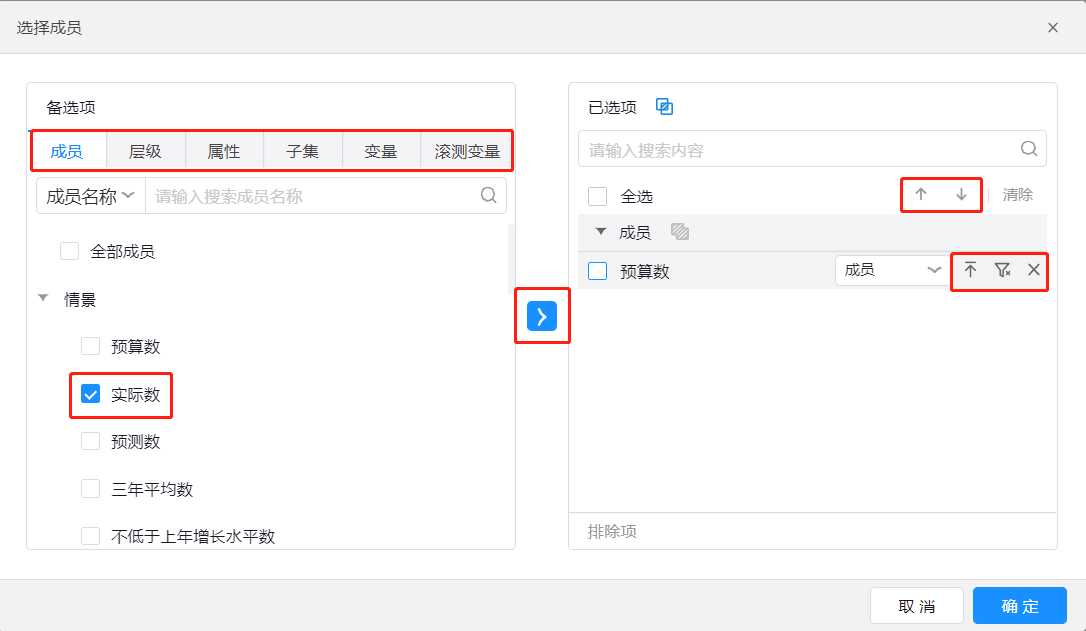Toggle the 全选 checkbox

click(x=597, y=196)
